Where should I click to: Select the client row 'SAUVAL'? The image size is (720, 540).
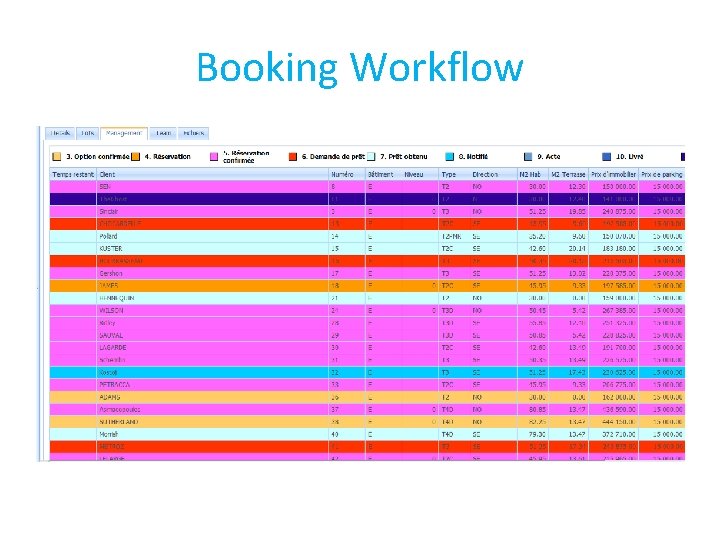click(x=367, y=336)
